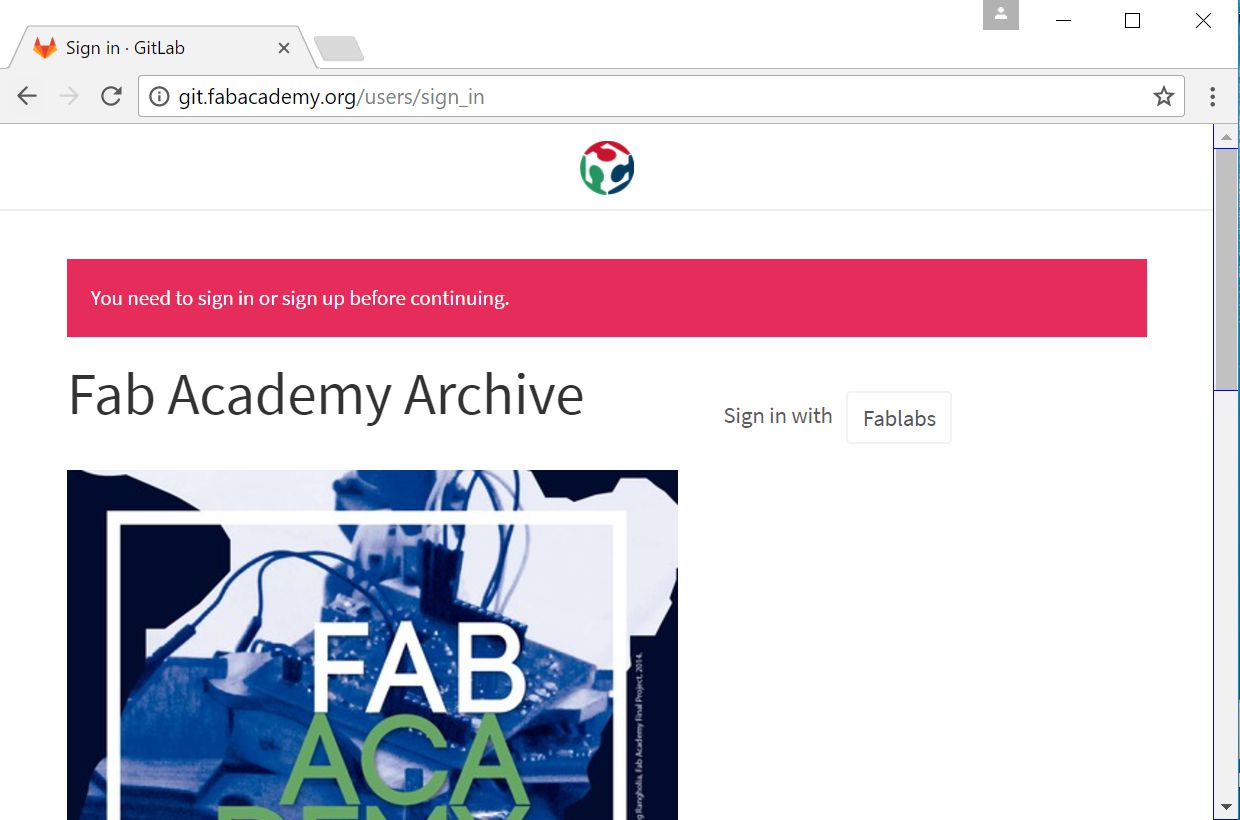
Task: Open the site information icon in address bar
Action: click(x=159, y=97)
